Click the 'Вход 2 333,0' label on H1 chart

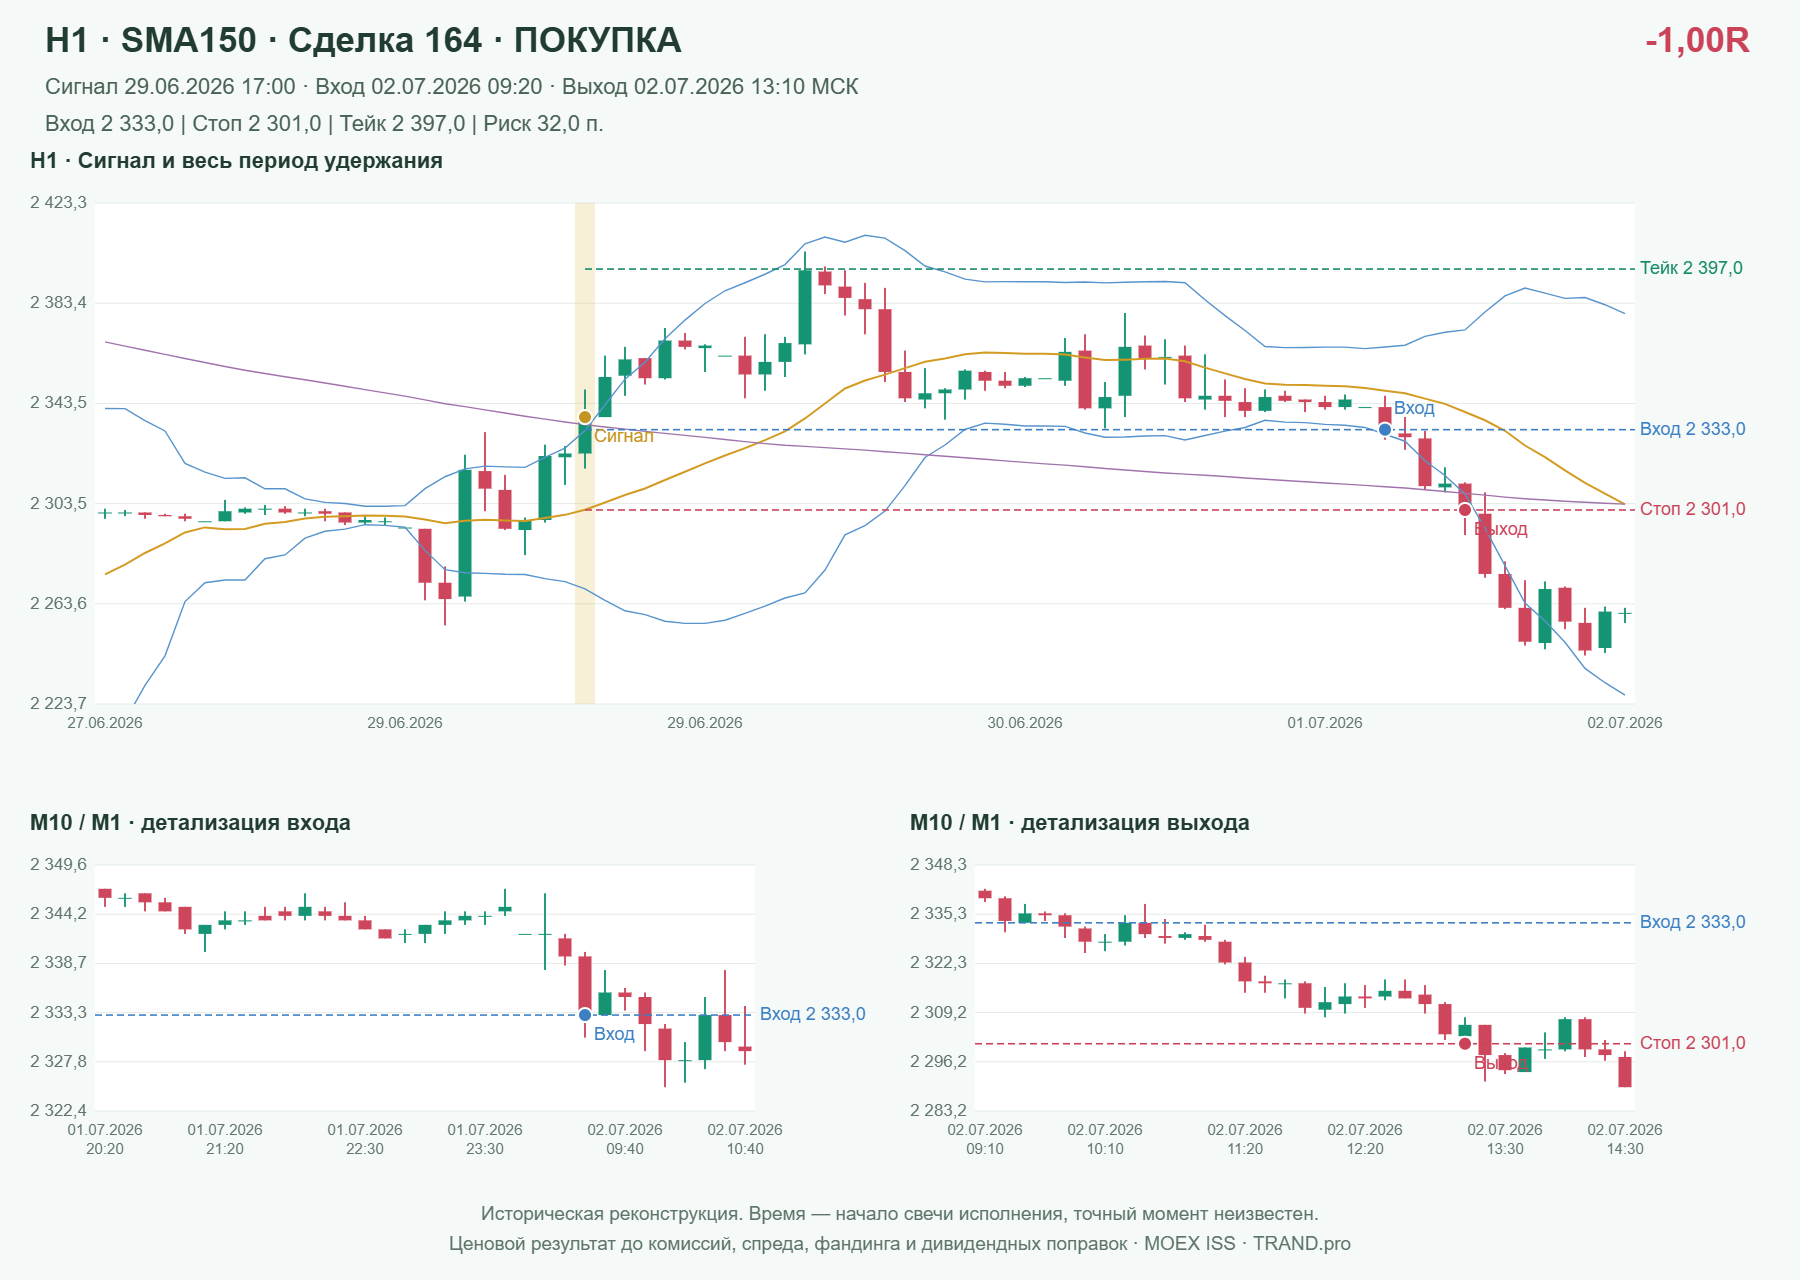(x=1692, y=429)
